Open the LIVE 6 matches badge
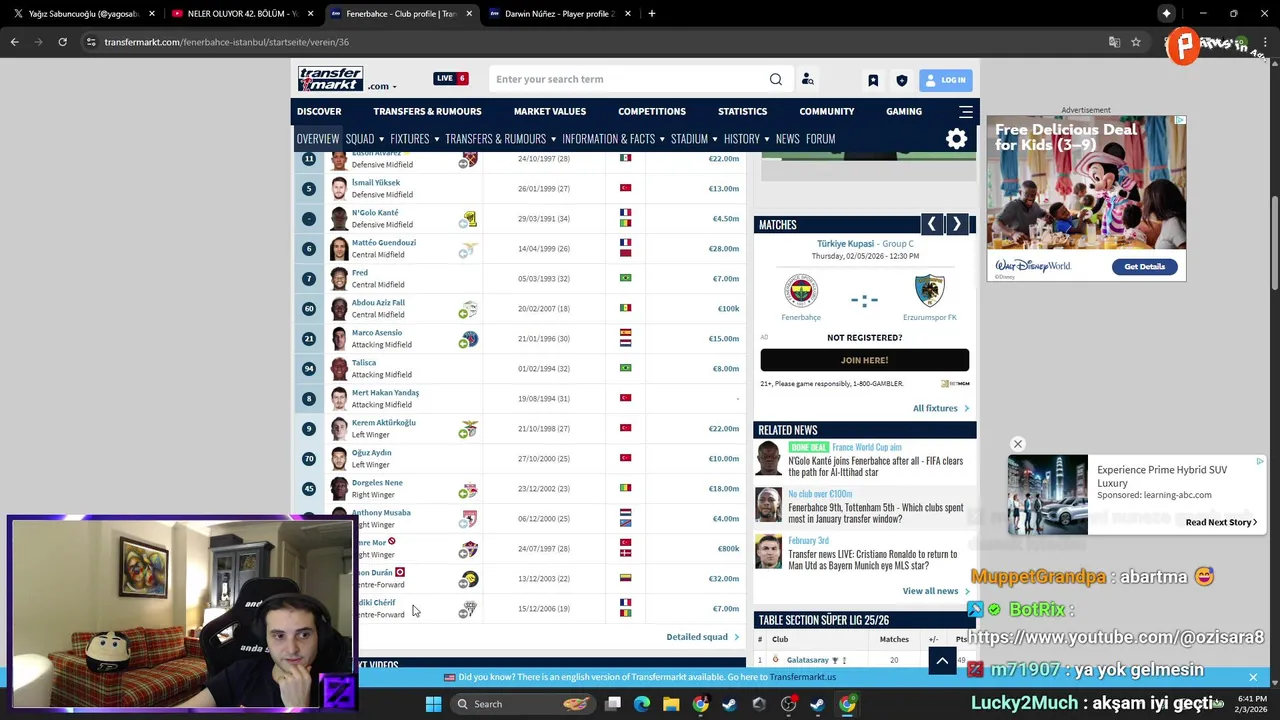Viewport: 1280px width, 720px height. [x=450, y=78]
